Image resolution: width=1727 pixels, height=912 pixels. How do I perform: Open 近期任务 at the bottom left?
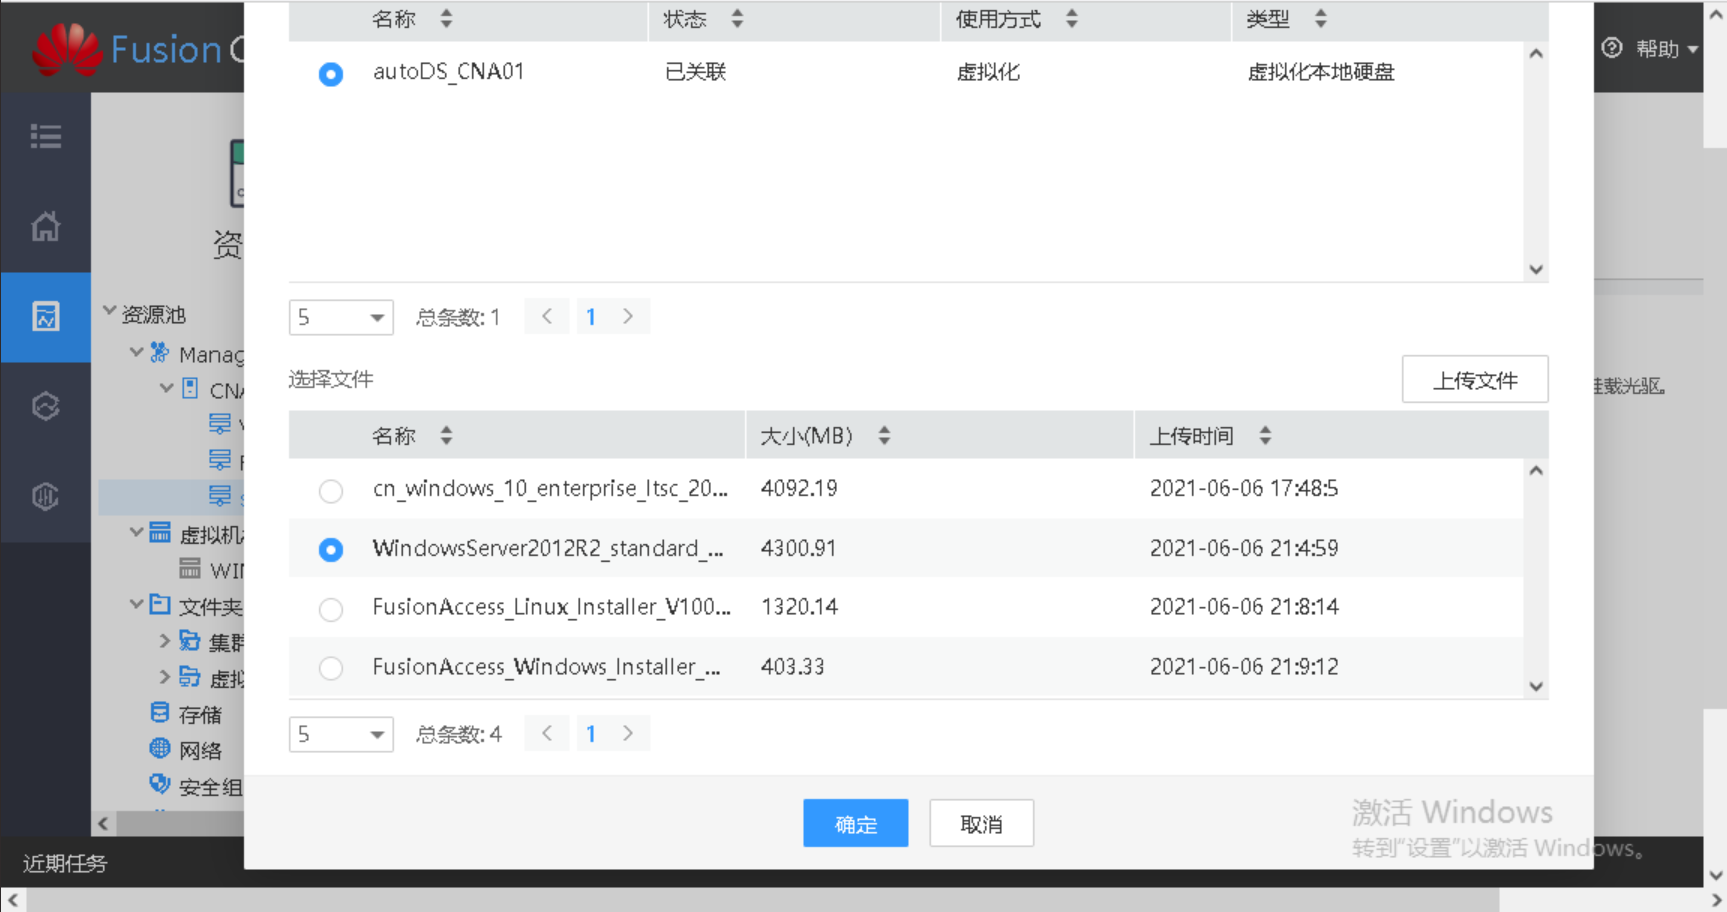tap(64, 863)
